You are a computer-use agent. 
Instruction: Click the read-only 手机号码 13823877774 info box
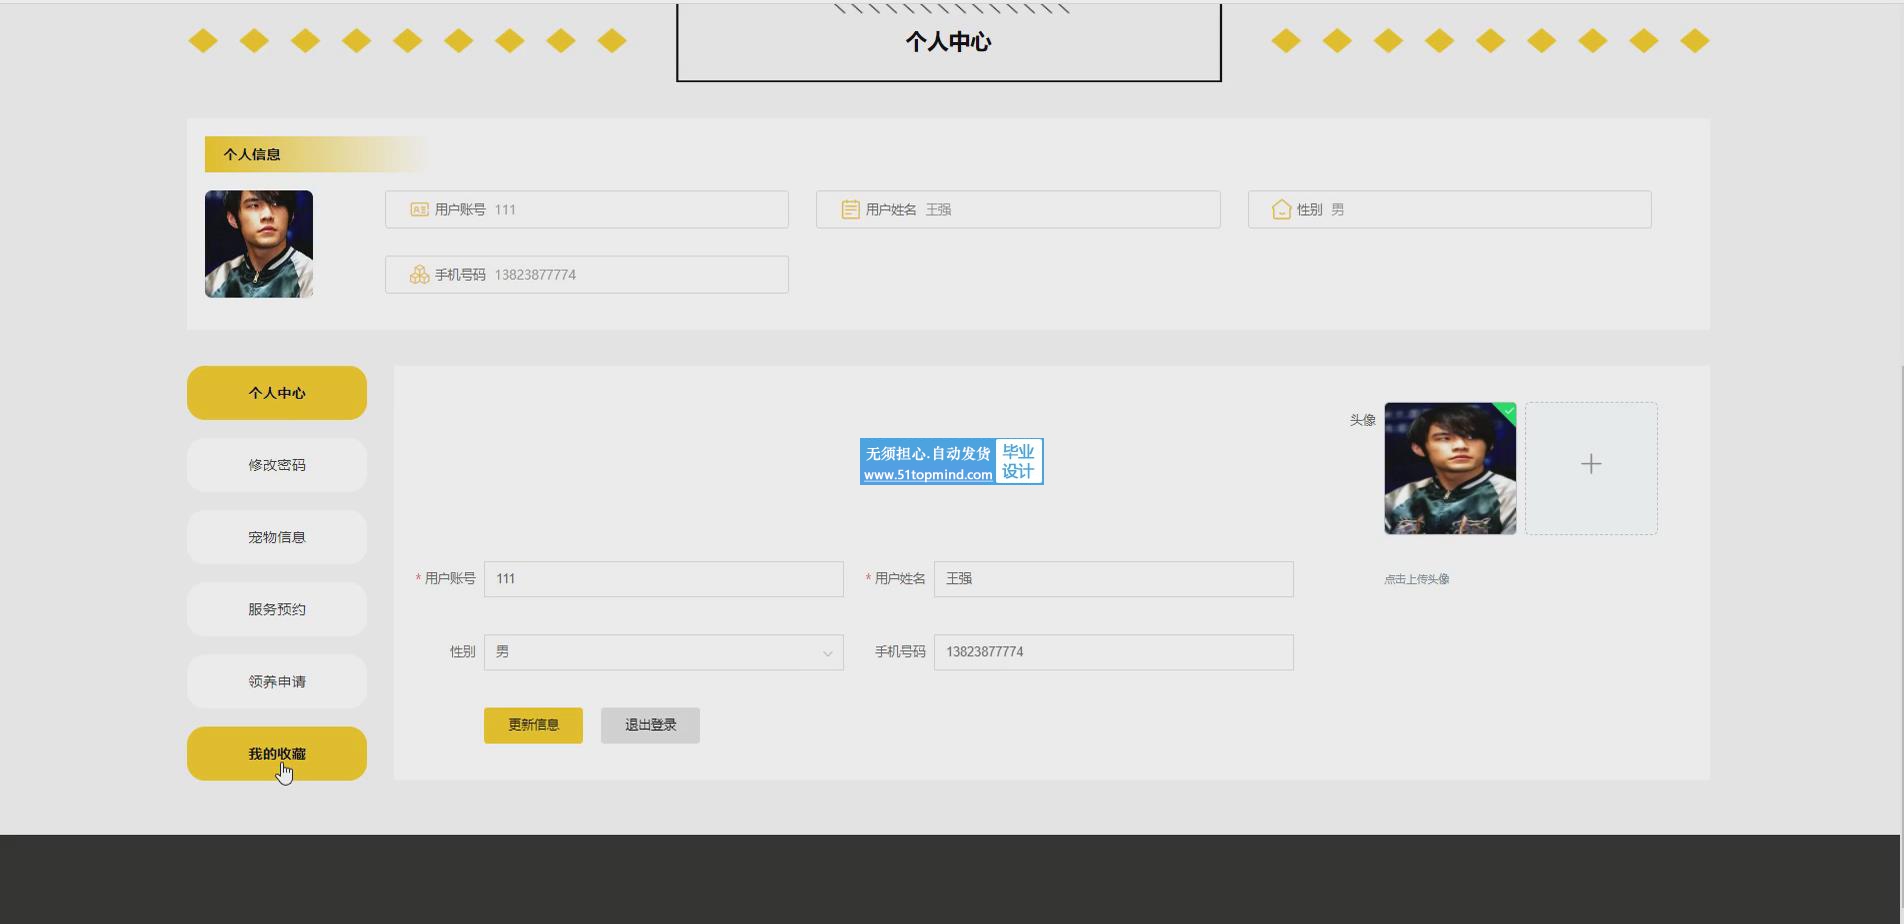point(587,274)
